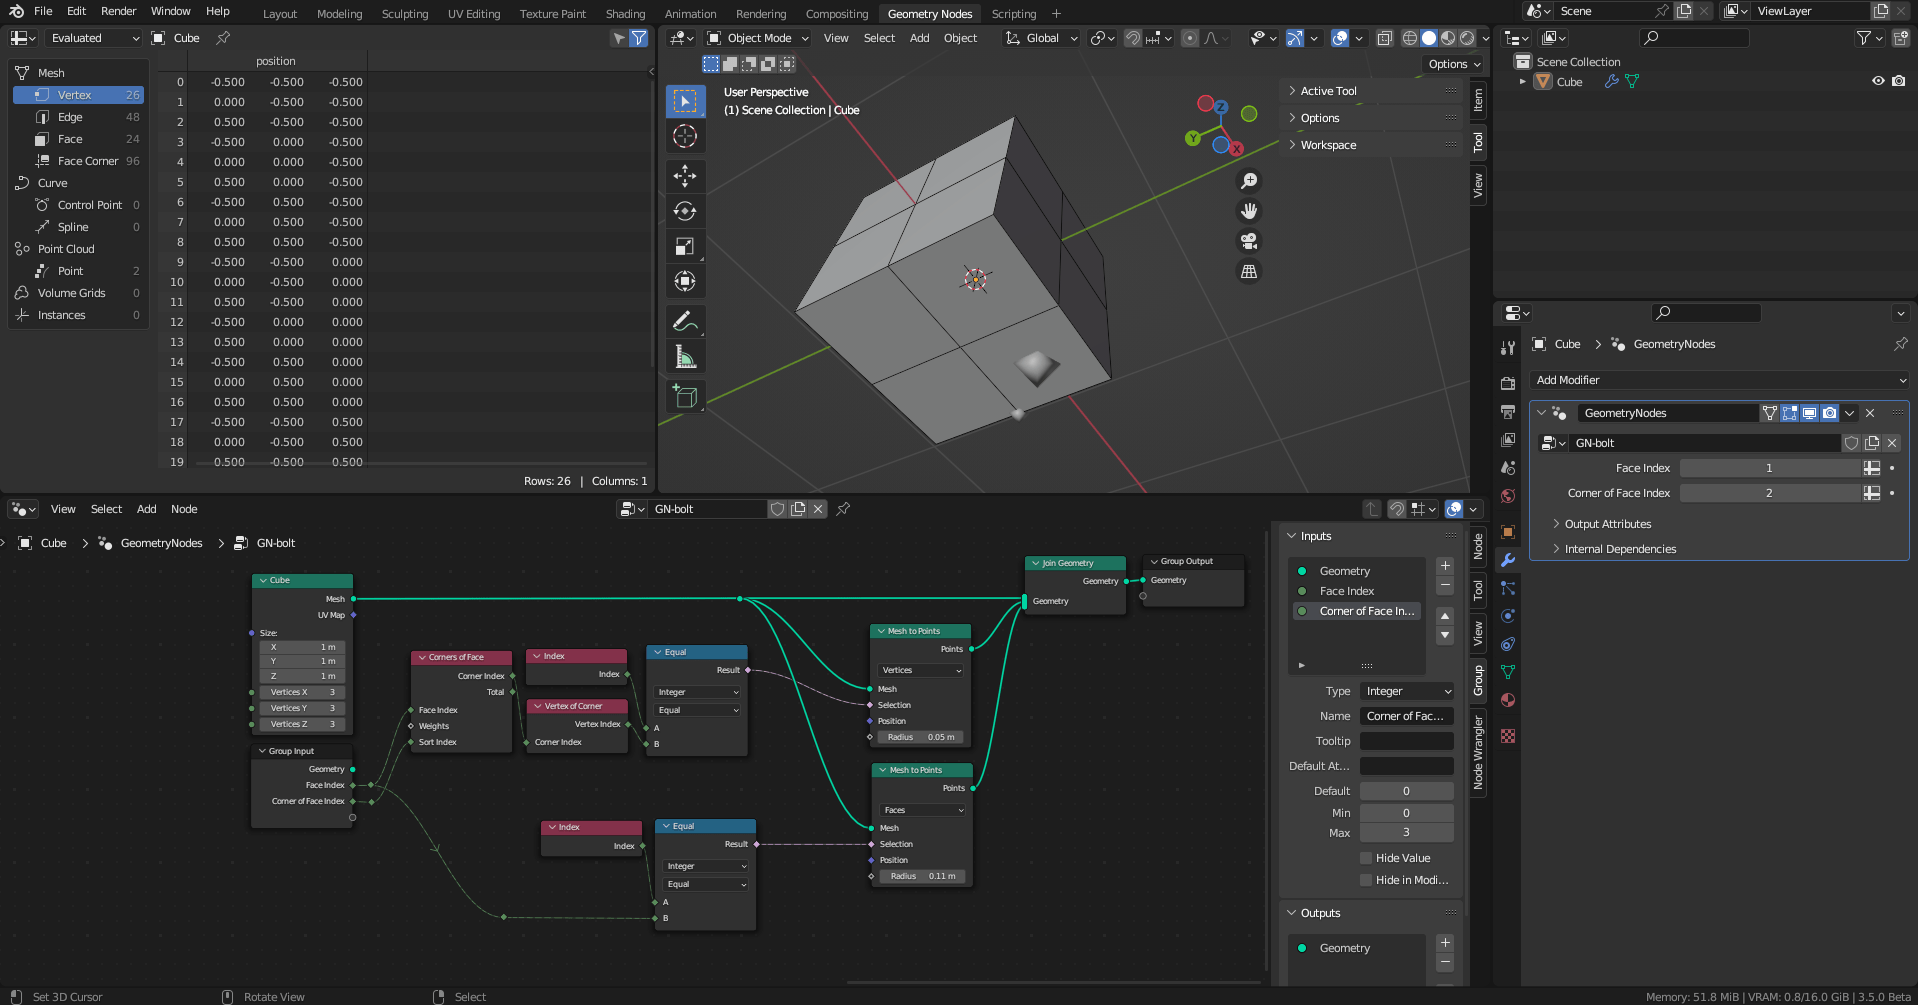Image resolution: width=1918 pixels, height=1005 pixels.
Task: Open the Object Mode dropdown
Action: click(x=756, y=37)
